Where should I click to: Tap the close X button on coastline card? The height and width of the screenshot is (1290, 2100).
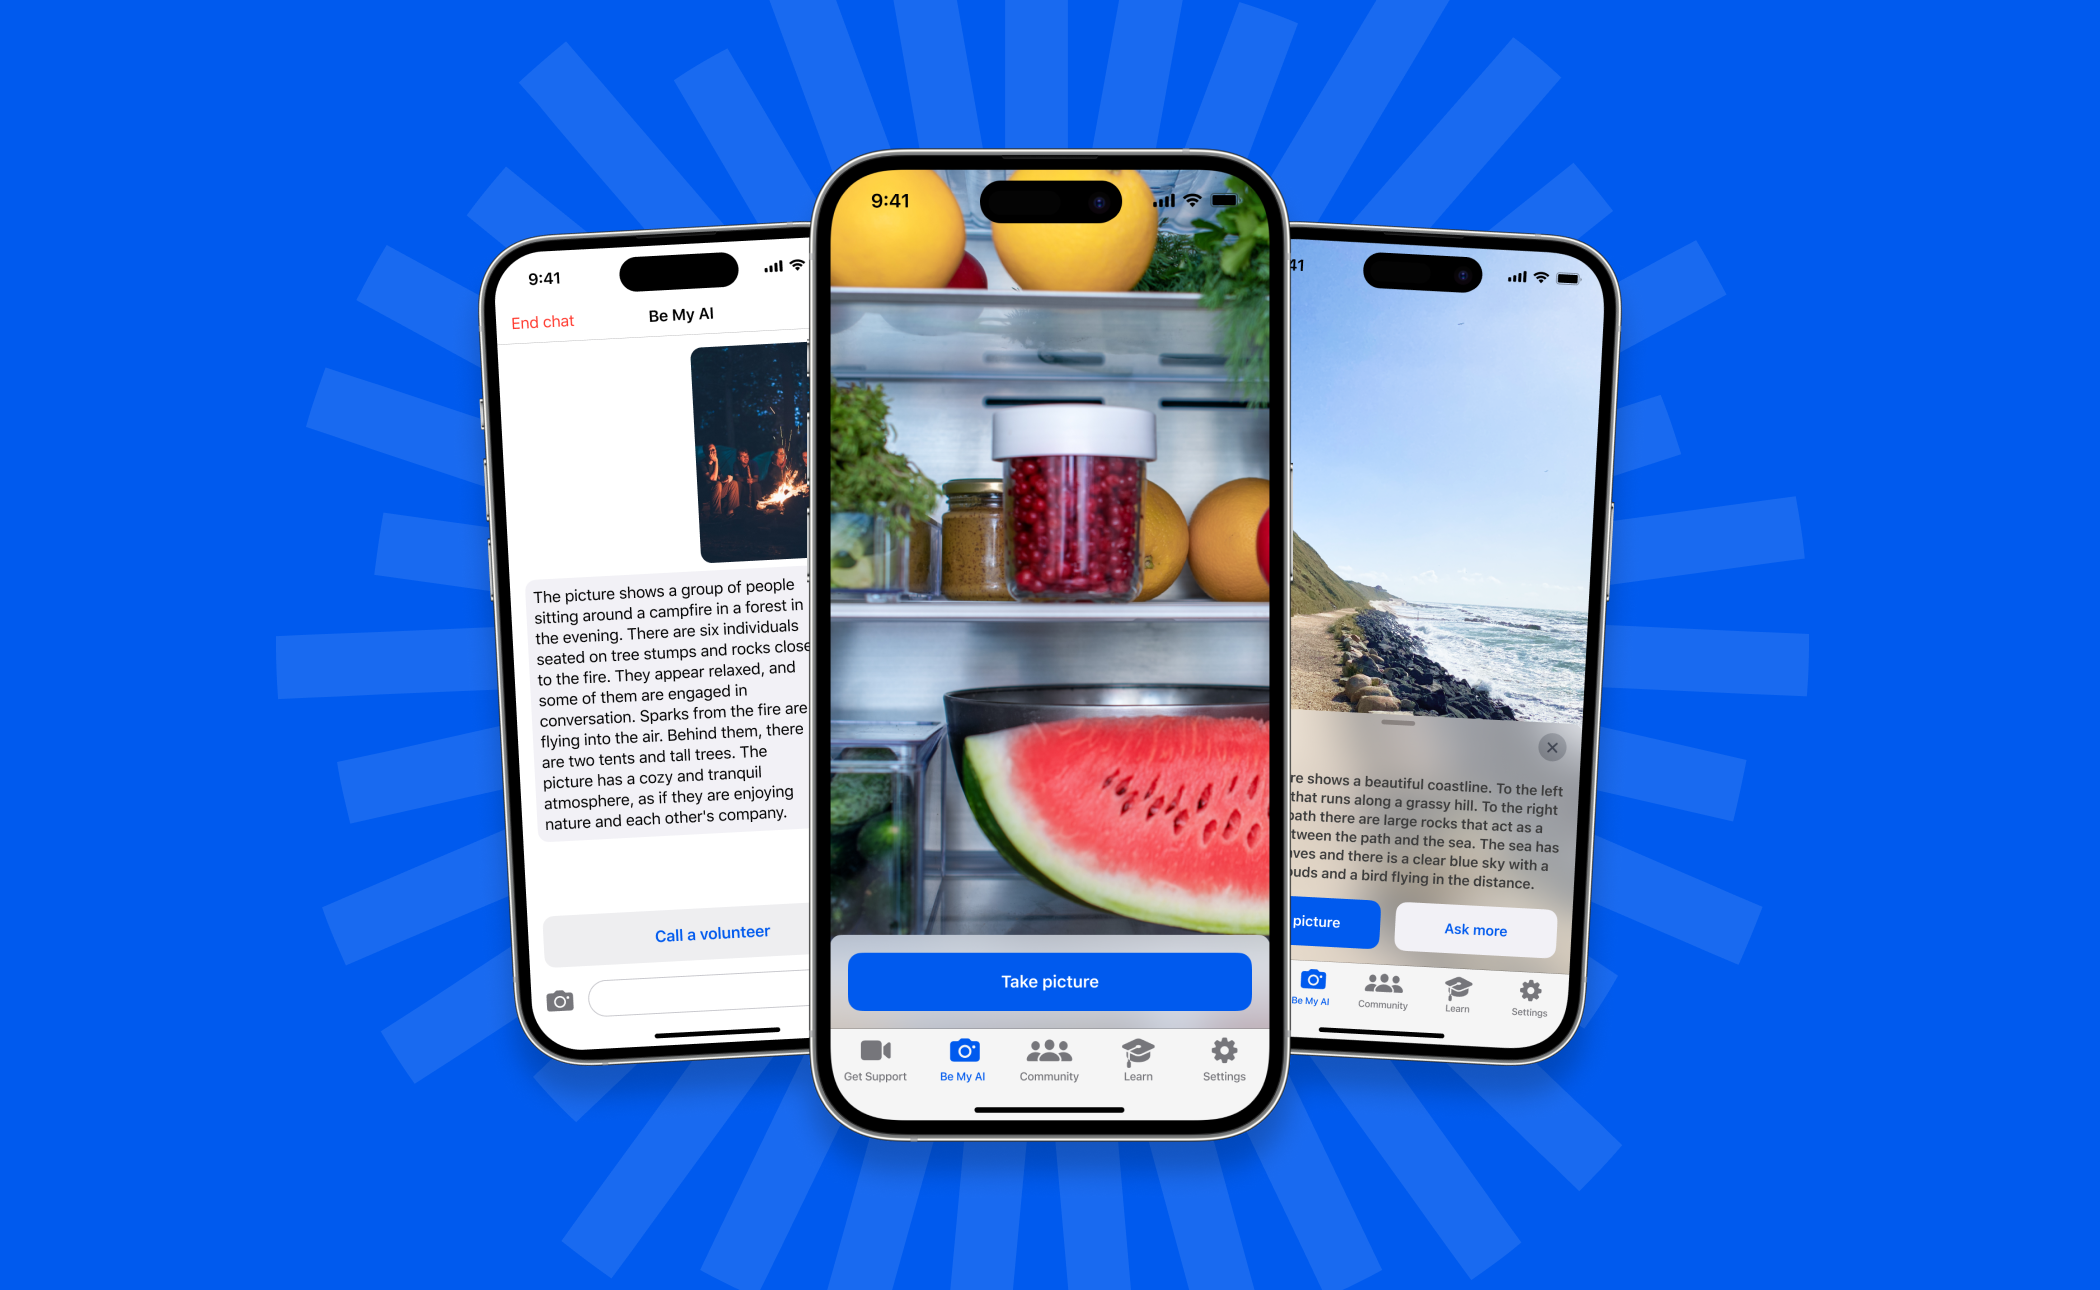1550,748
